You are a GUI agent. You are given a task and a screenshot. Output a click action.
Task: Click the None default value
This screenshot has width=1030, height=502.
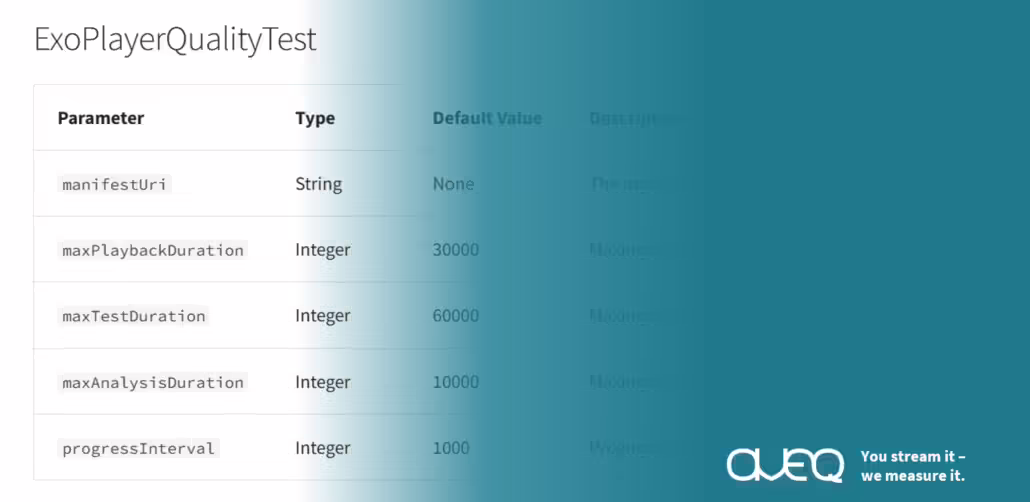(453, 185)
